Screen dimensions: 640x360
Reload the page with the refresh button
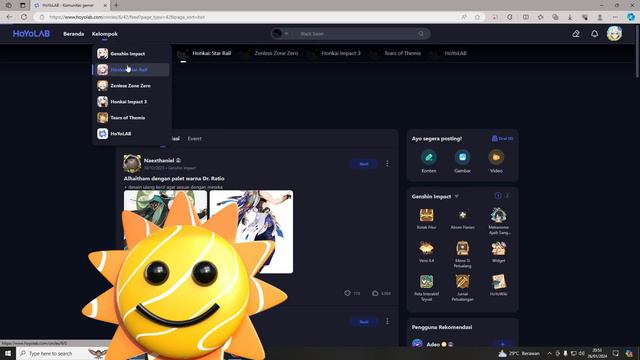[x=24, y=17]
